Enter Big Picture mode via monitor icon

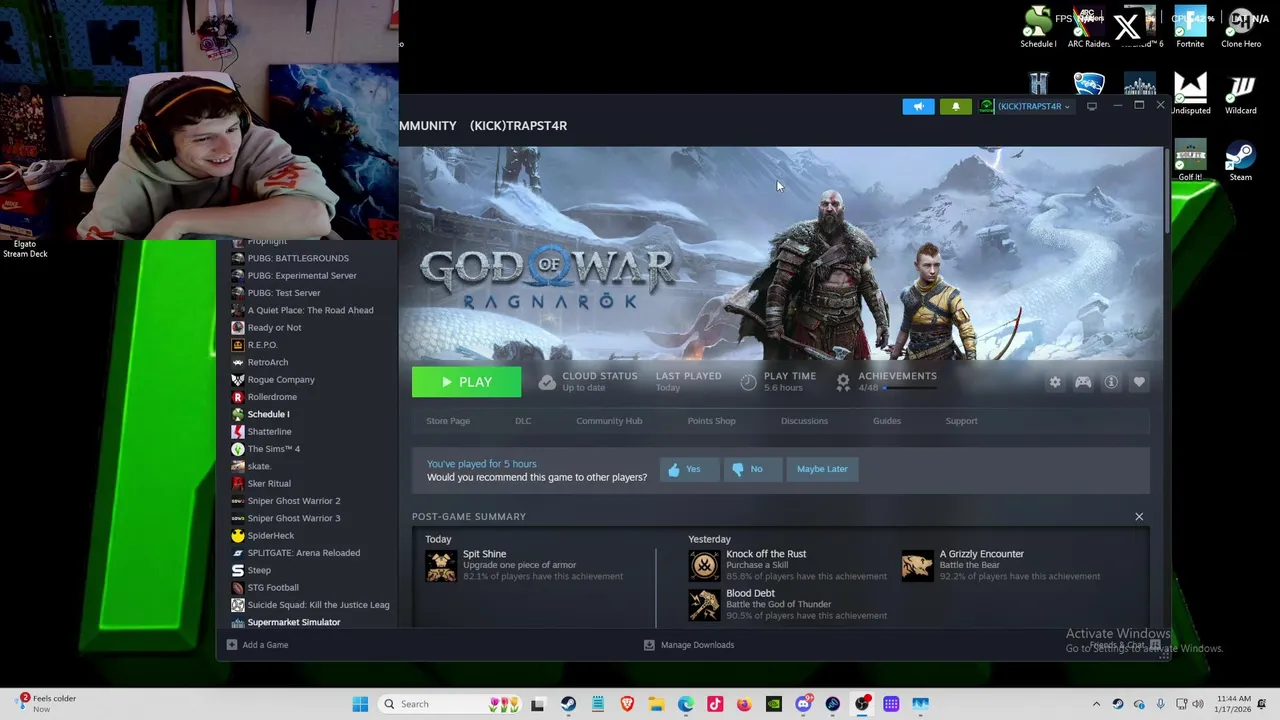click(1092, 106)
